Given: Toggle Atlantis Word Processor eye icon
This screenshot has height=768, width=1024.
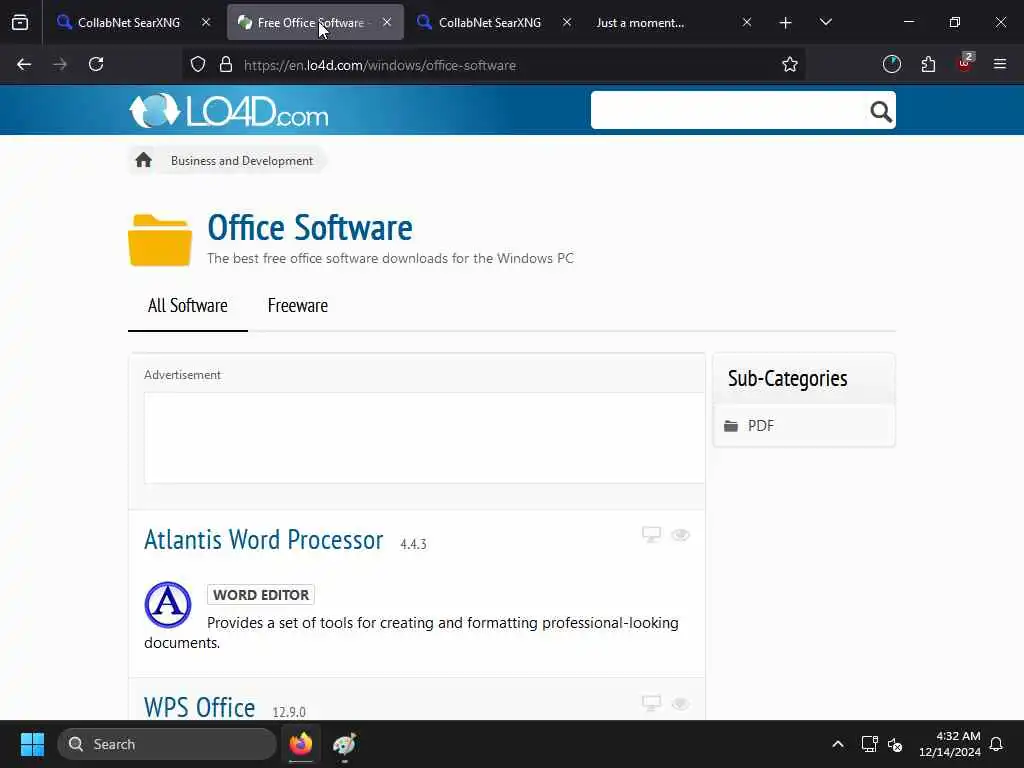Looking at the screenshot, I should (680, 535).
